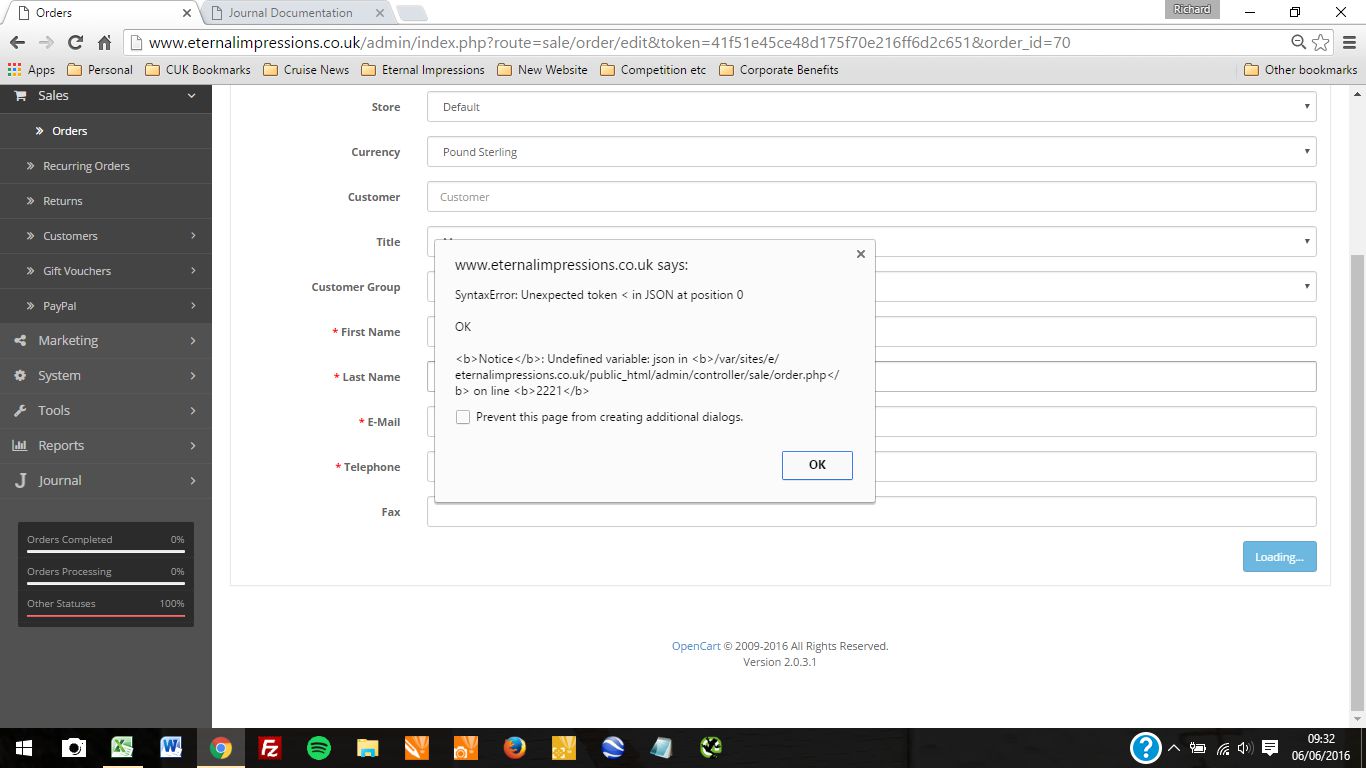This screenshot has height=768, width=1366.
Task: Open FileZilla from the taskbar
Action: (269, 747)
